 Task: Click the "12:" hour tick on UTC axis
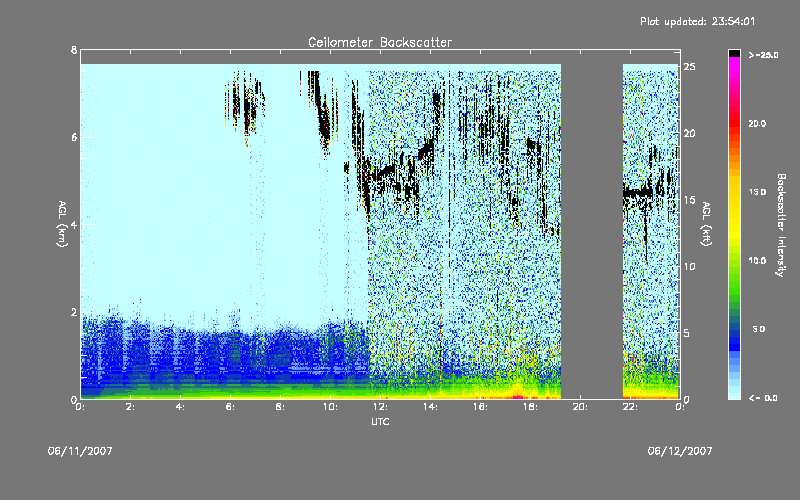tap(380, 407)
